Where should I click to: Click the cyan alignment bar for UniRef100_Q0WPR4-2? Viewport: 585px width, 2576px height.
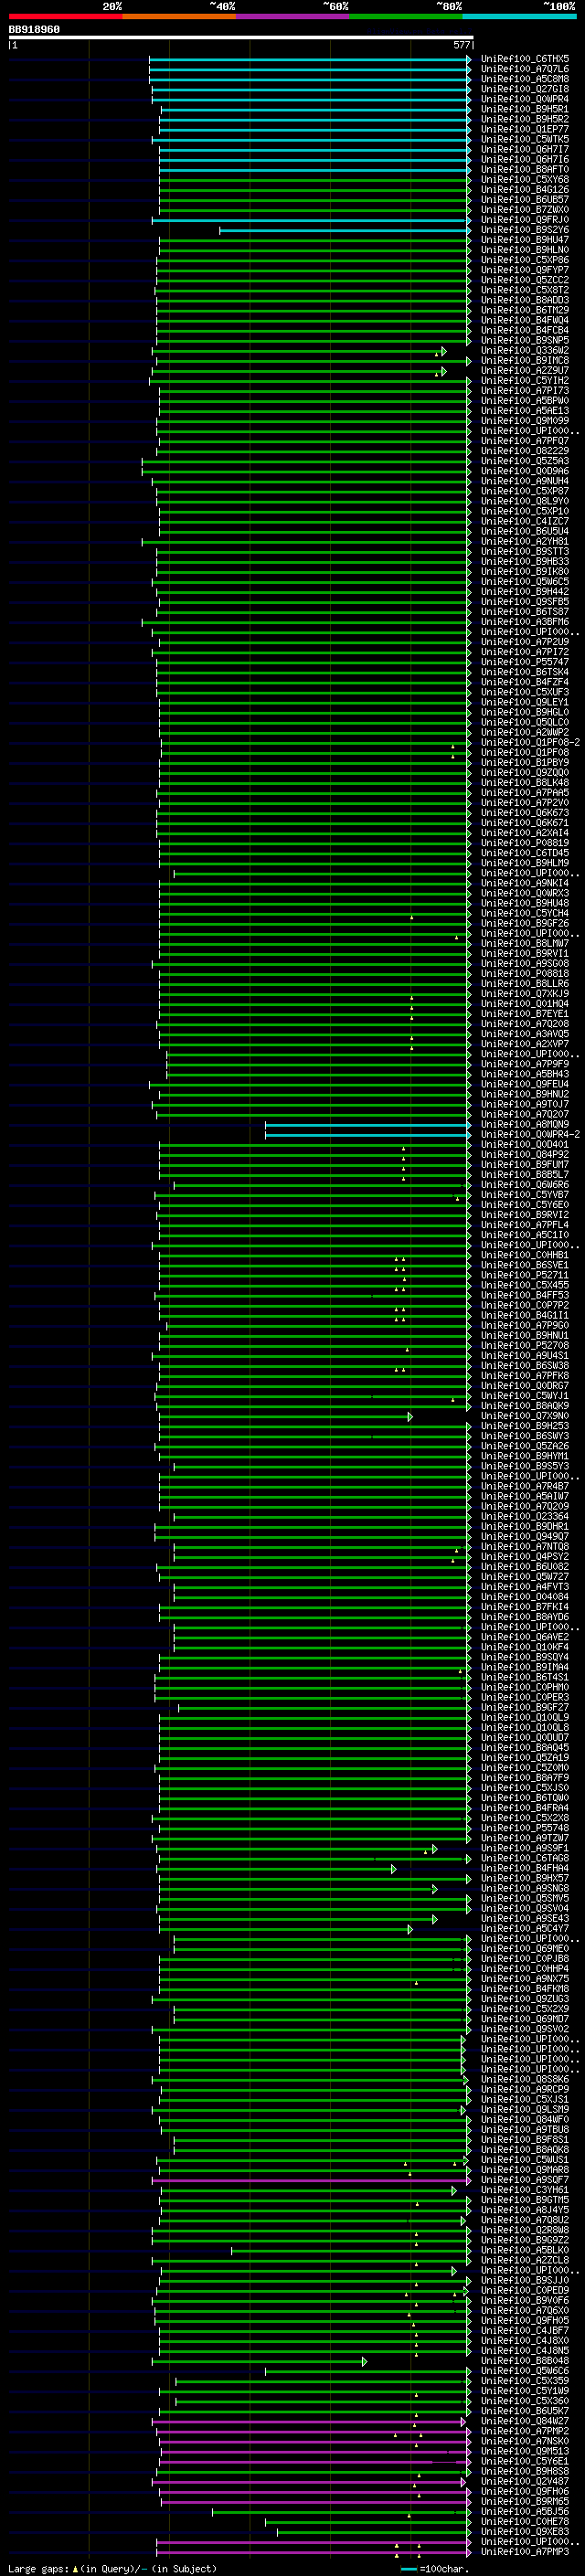367,1135
